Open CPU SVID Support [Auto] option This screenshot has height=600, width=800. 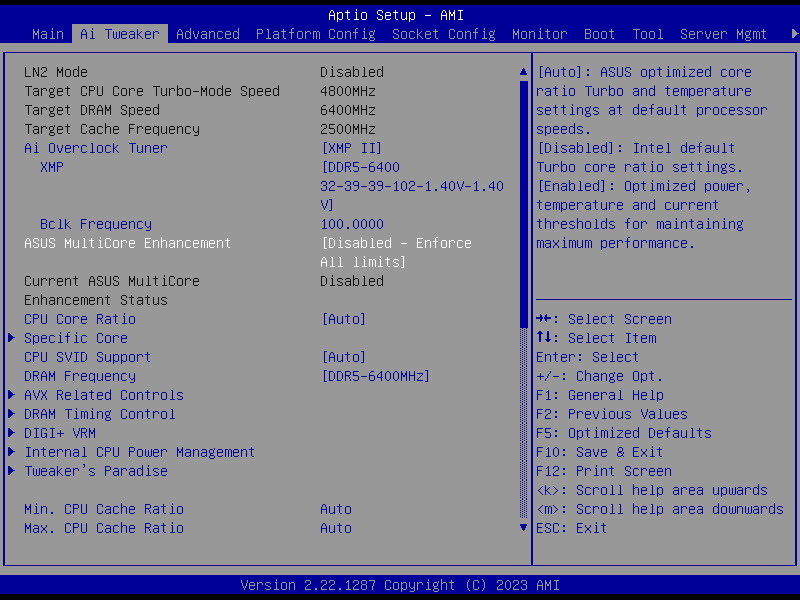tap(343, 357)
